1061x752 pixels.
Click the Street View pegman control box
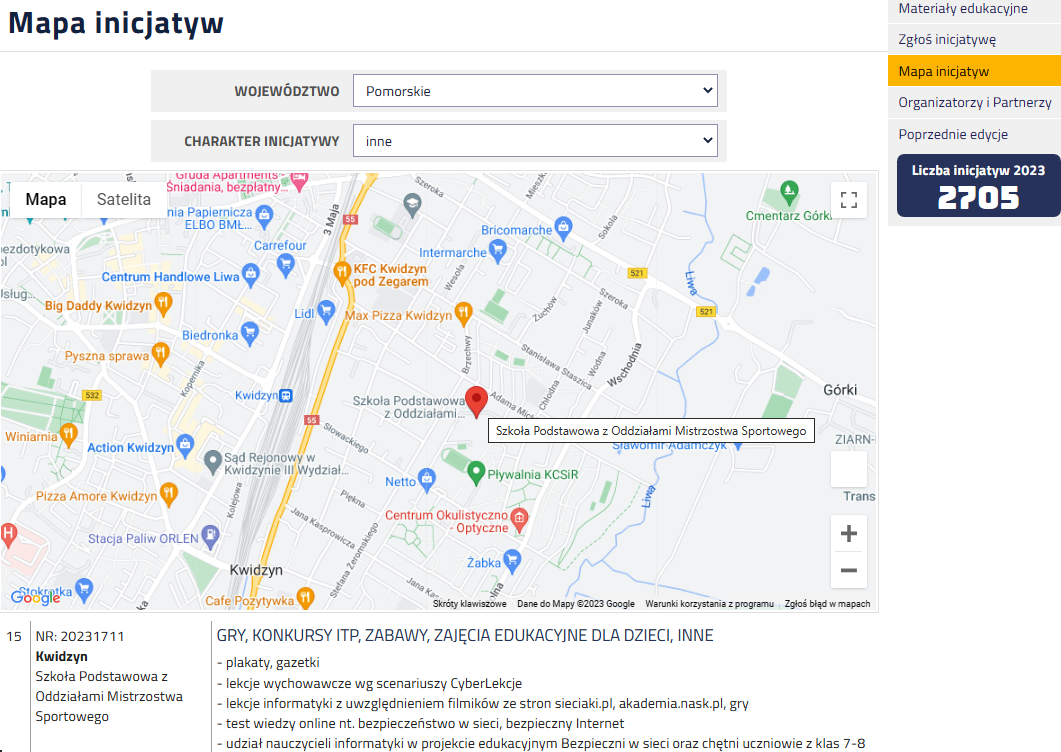click(x=849, y=469)
